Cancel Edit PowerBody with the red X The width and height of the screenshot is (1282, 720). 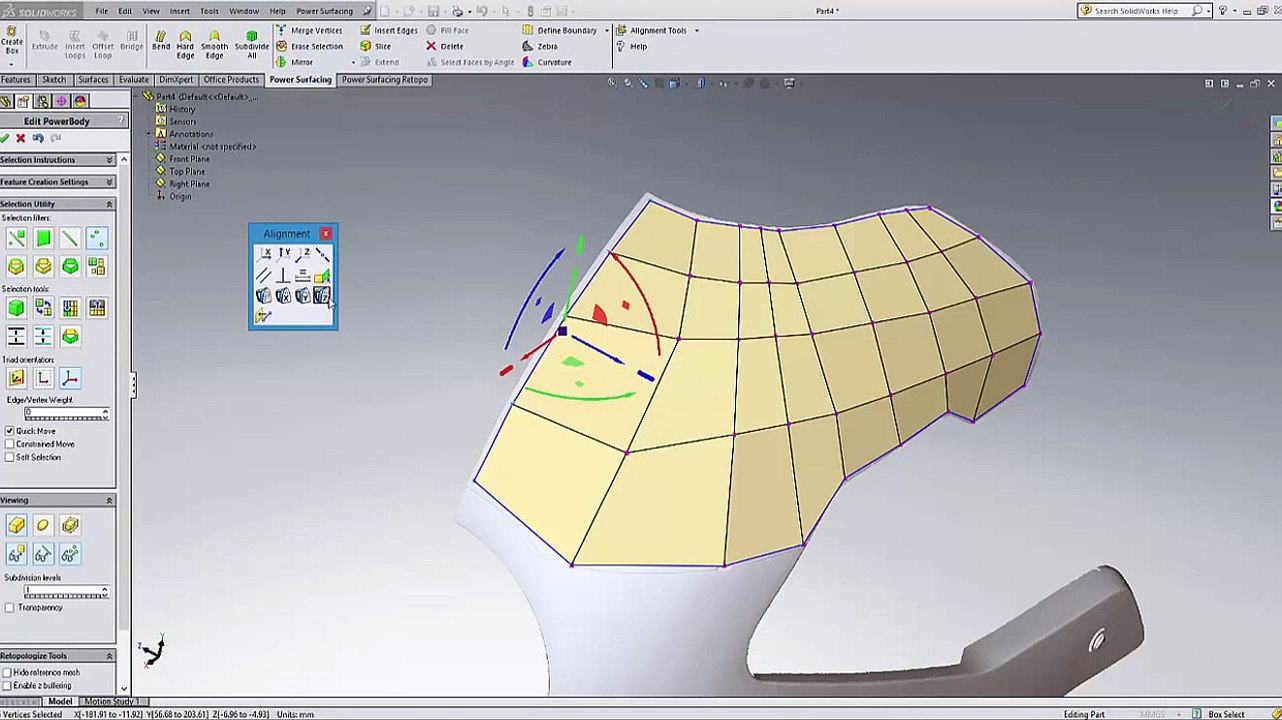point(20,138)
